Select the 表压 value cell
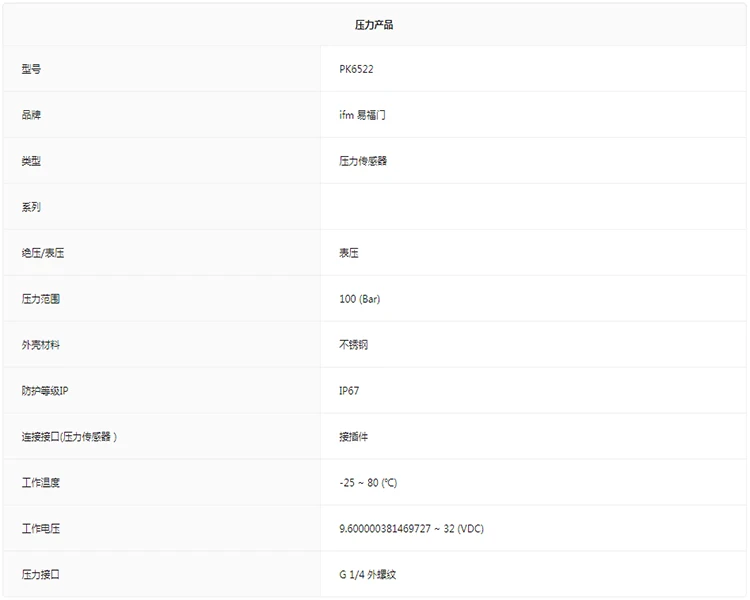The width and height of the screenshot is (750, 600). [x=349, y=253]
